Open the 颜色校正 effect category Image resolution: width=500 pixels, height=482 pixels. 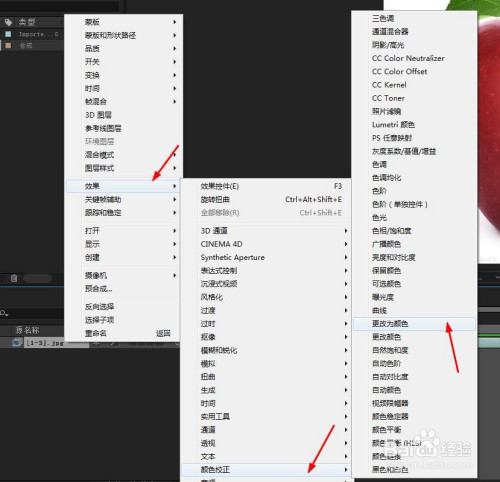click(x=266, y=470)
